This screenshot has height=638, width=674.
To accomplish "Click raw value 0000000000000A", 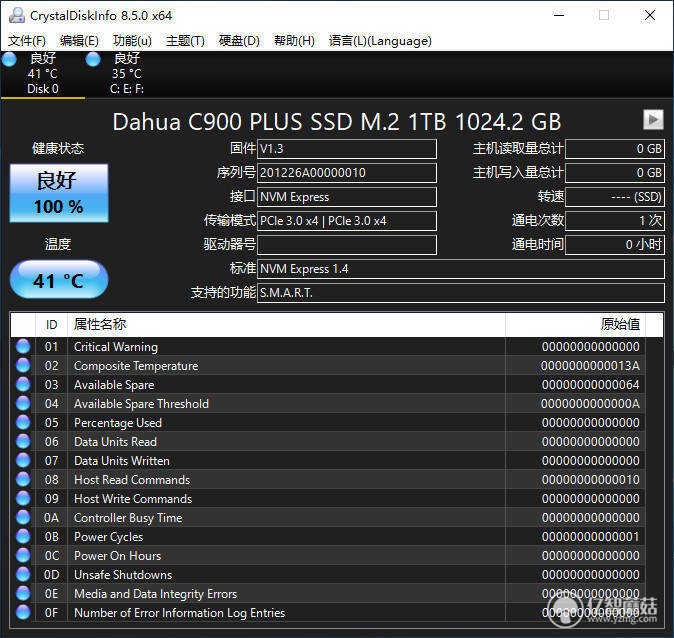I will (x=590, y=404).
